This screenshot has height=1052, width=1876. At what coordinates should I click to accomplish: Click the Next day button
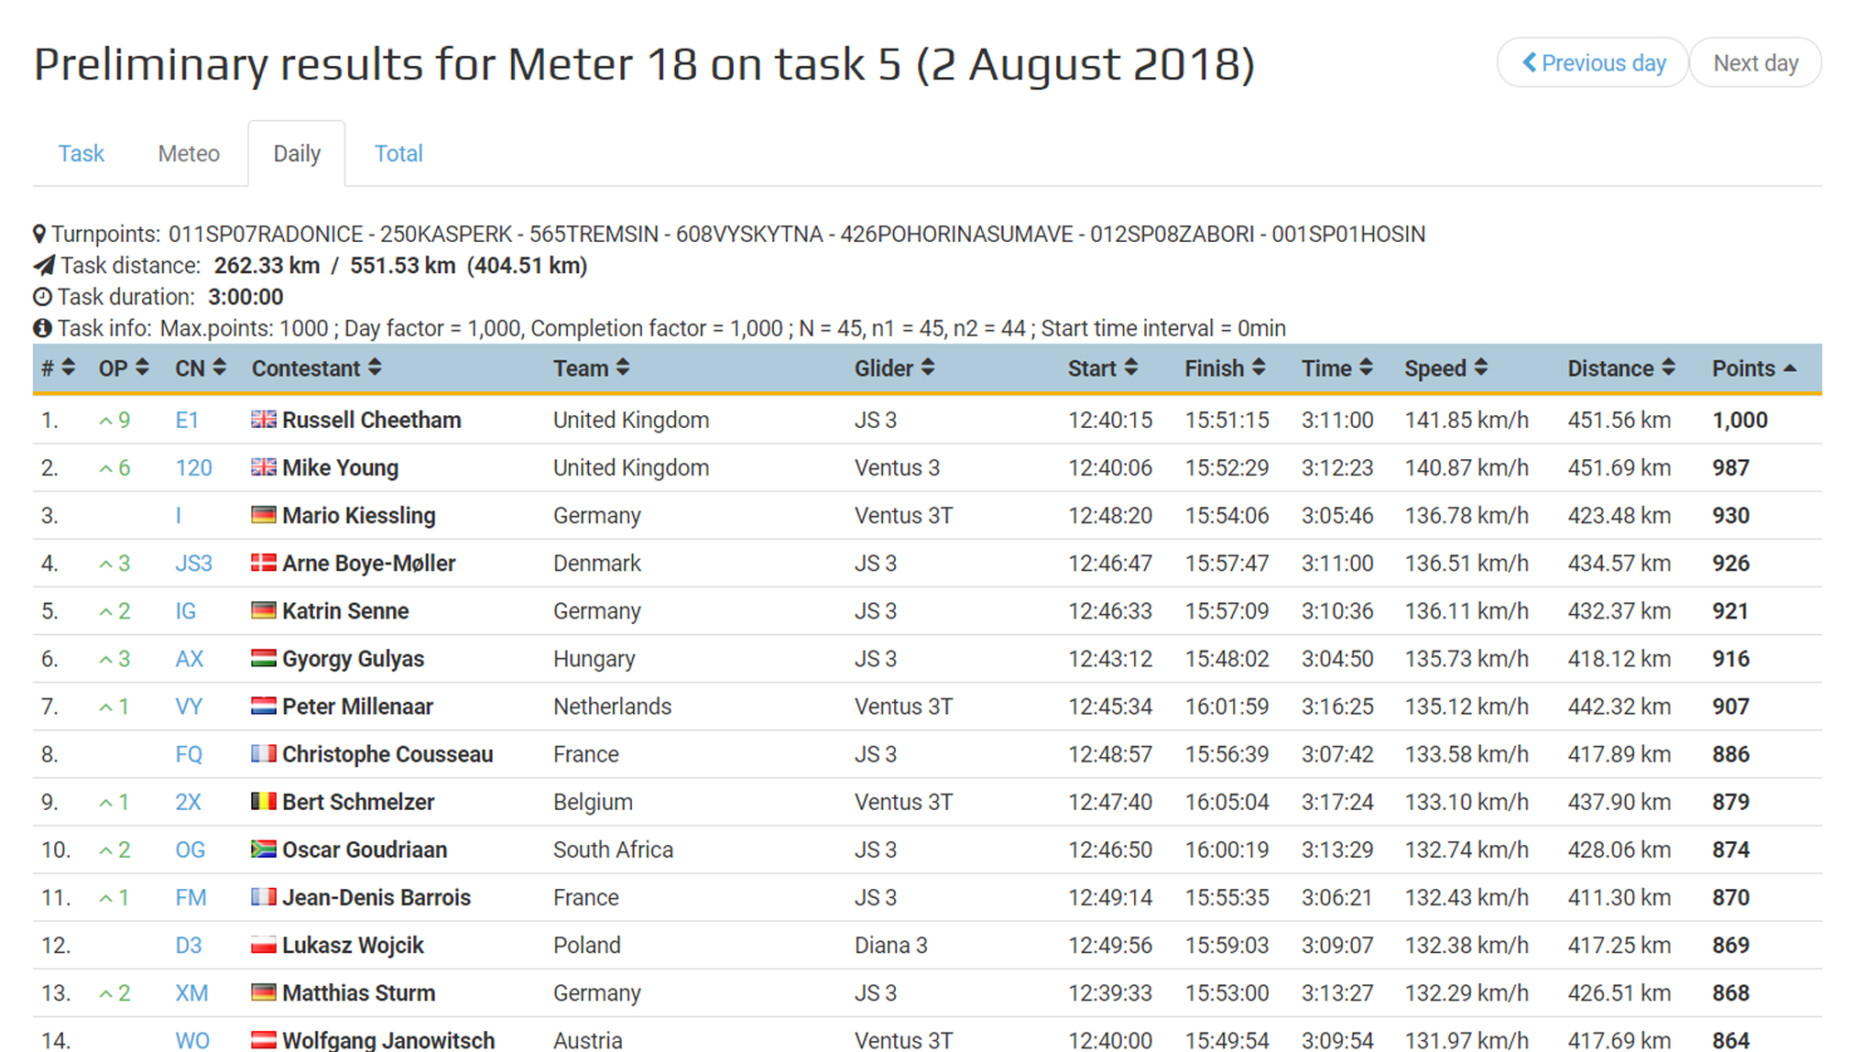point(1755,63)
